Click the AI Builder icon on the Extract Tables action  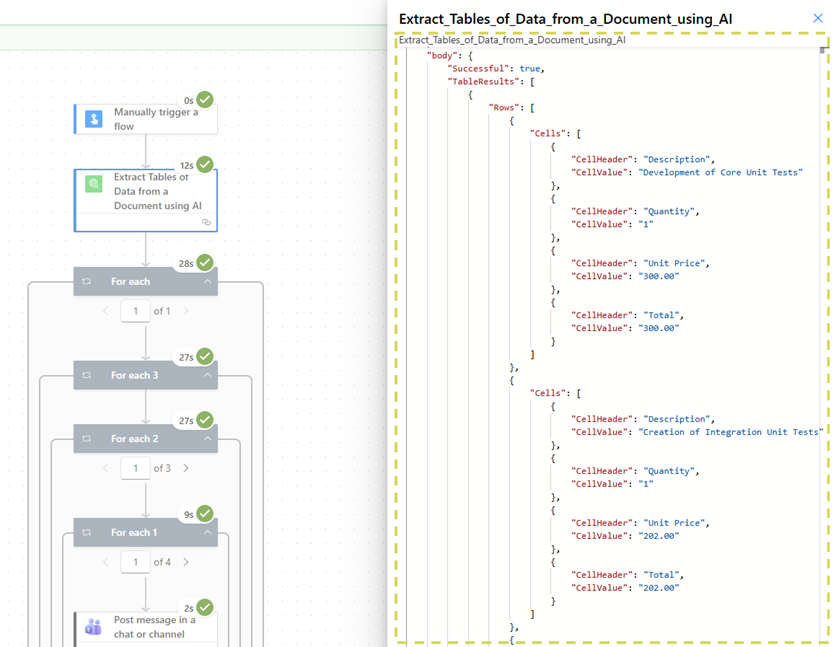click(92, 184)
